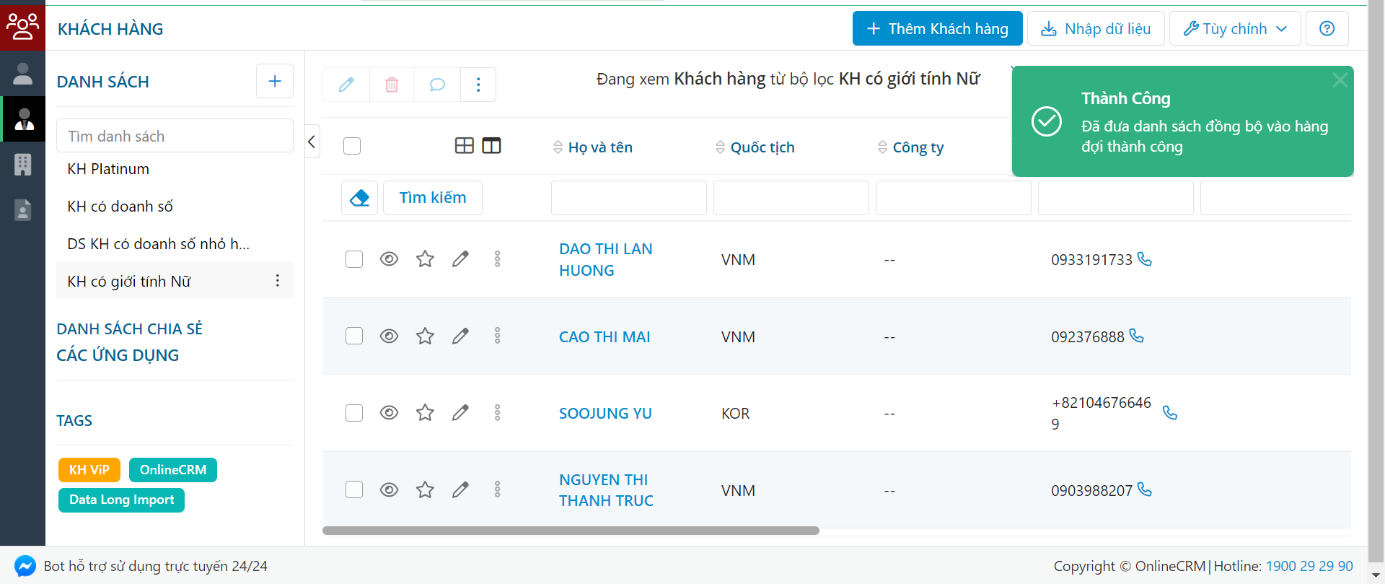
Task: Switch to grid view using the grid icon
Action: 464,145
